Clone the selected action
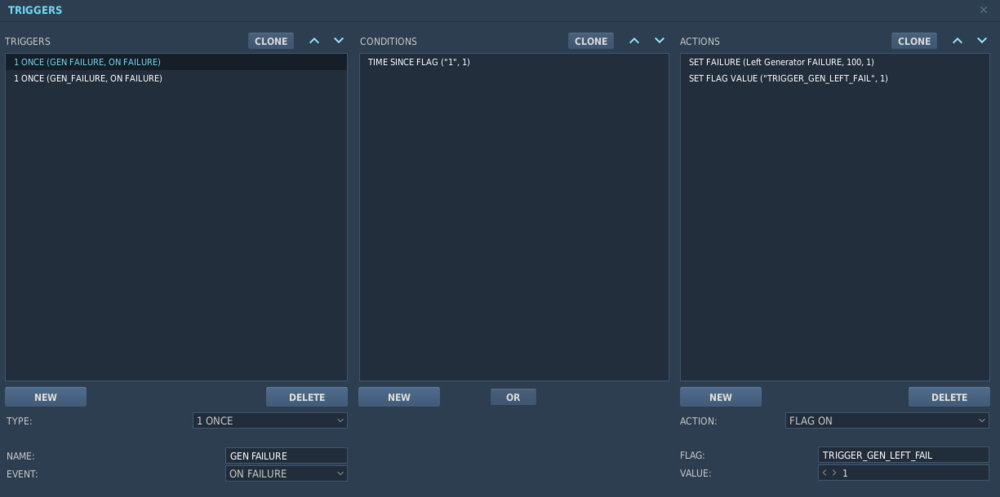Screen dimensions: 1000x497 914,41
